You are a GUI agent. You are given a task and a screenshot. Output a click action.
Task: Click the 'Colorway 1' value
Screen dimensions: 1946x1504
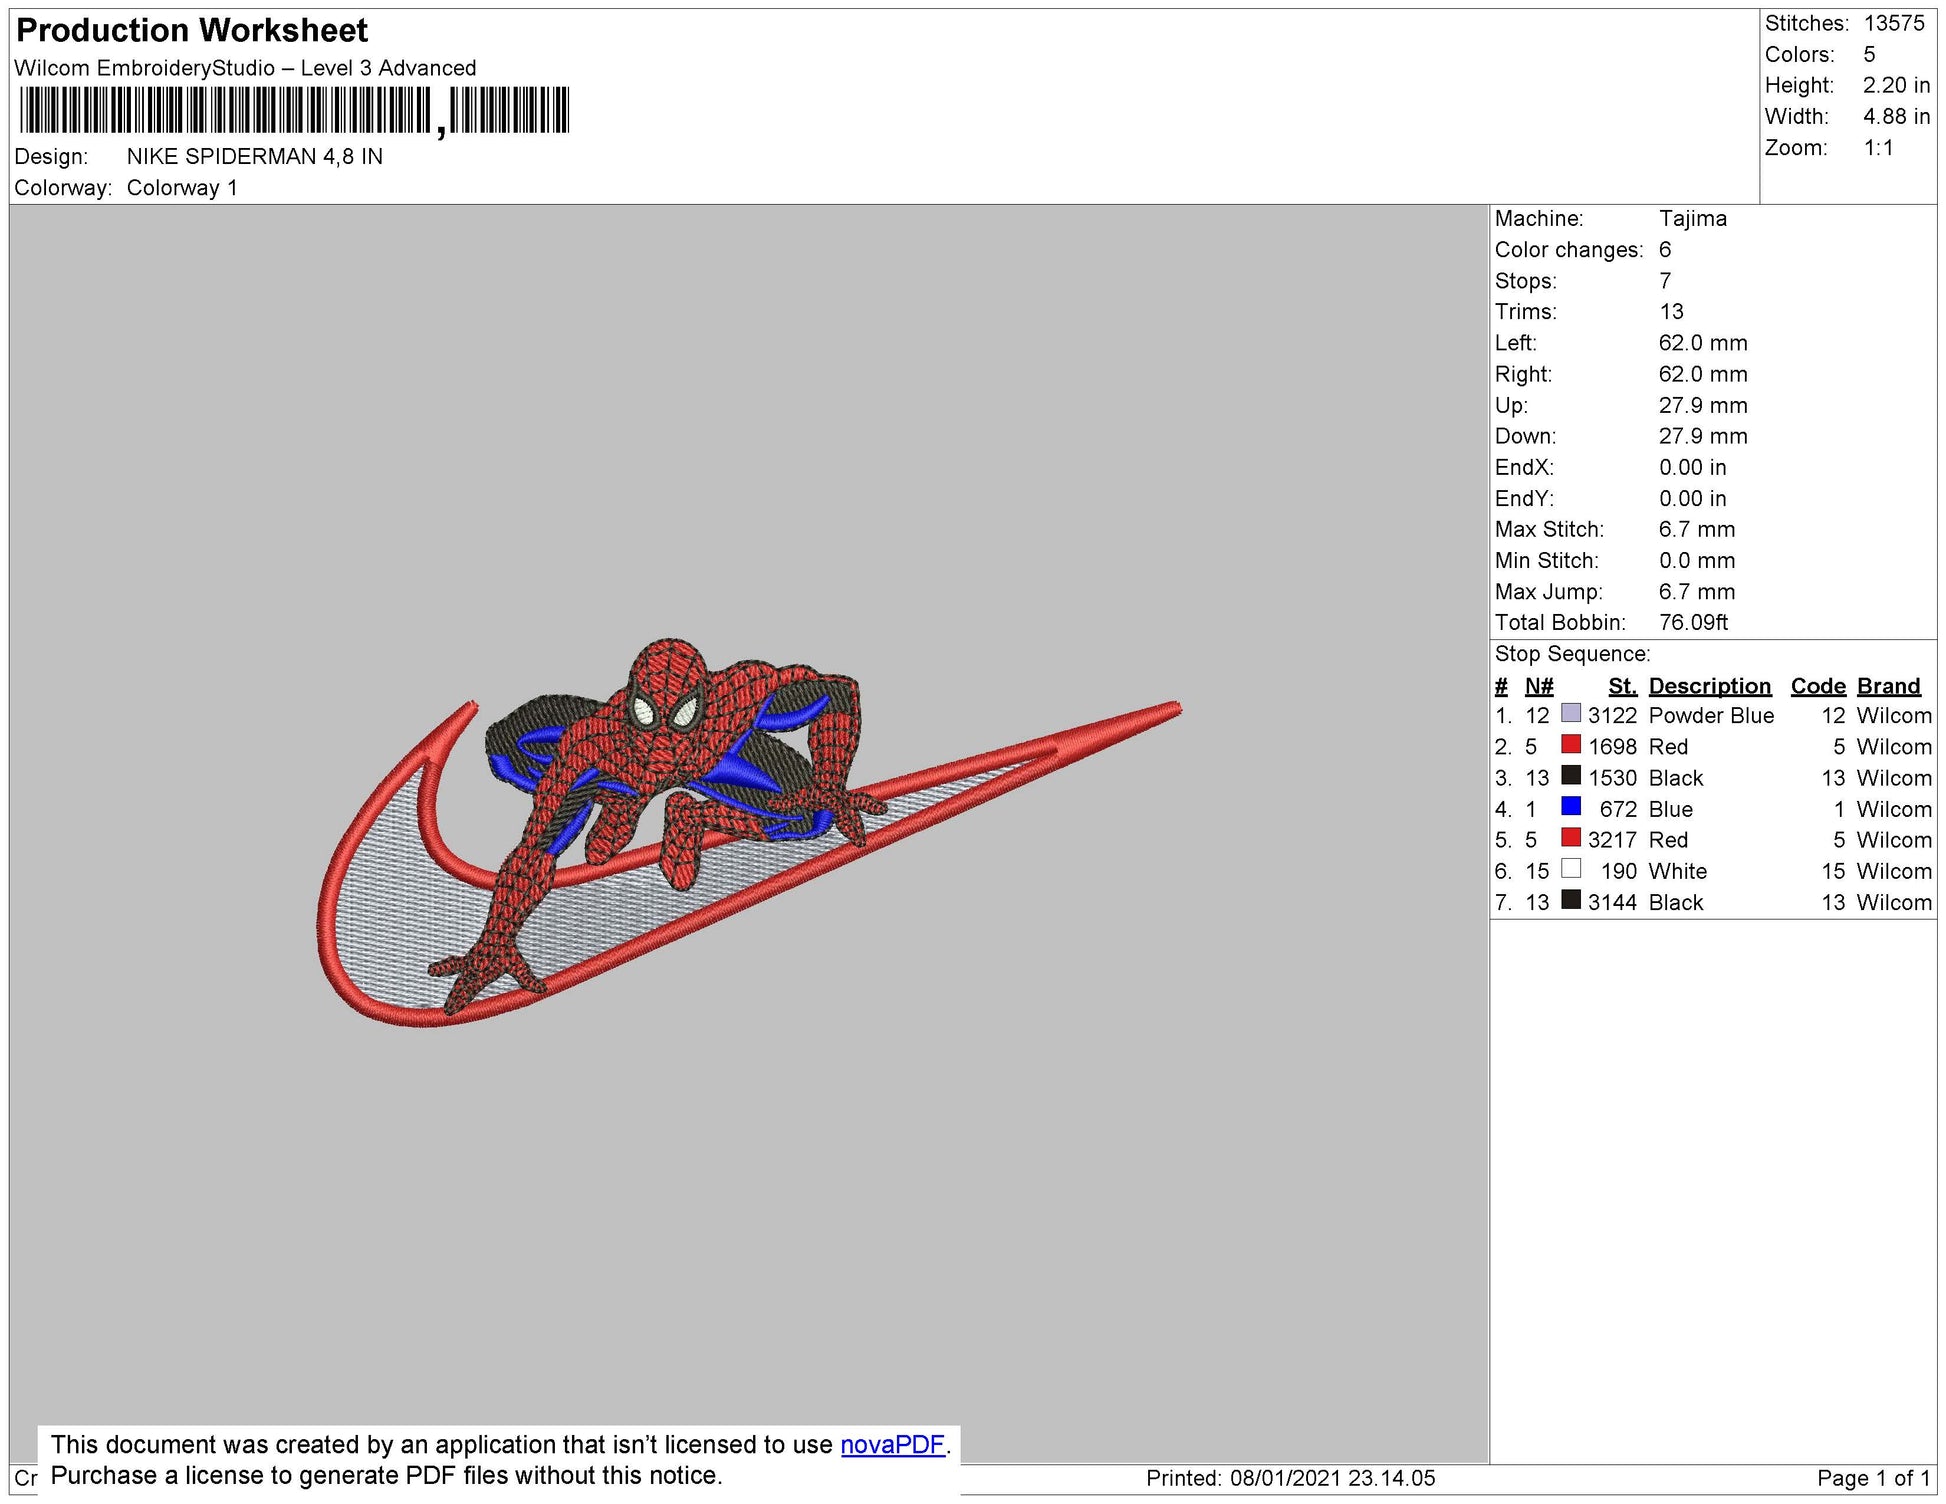click(x=182, y=188)
